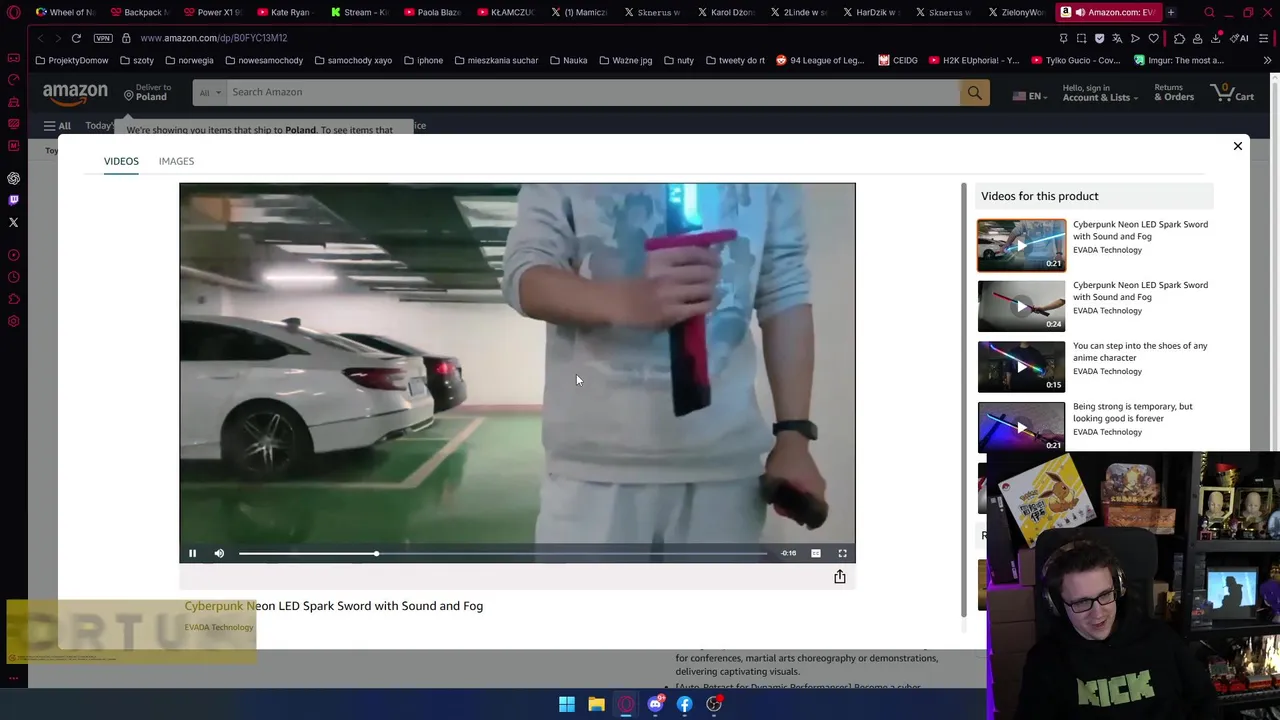Image resolution: width=1280 pixels, height=720 pixels.
Task: Open ChatGPT in Opera sidebar
Action: 14,178
